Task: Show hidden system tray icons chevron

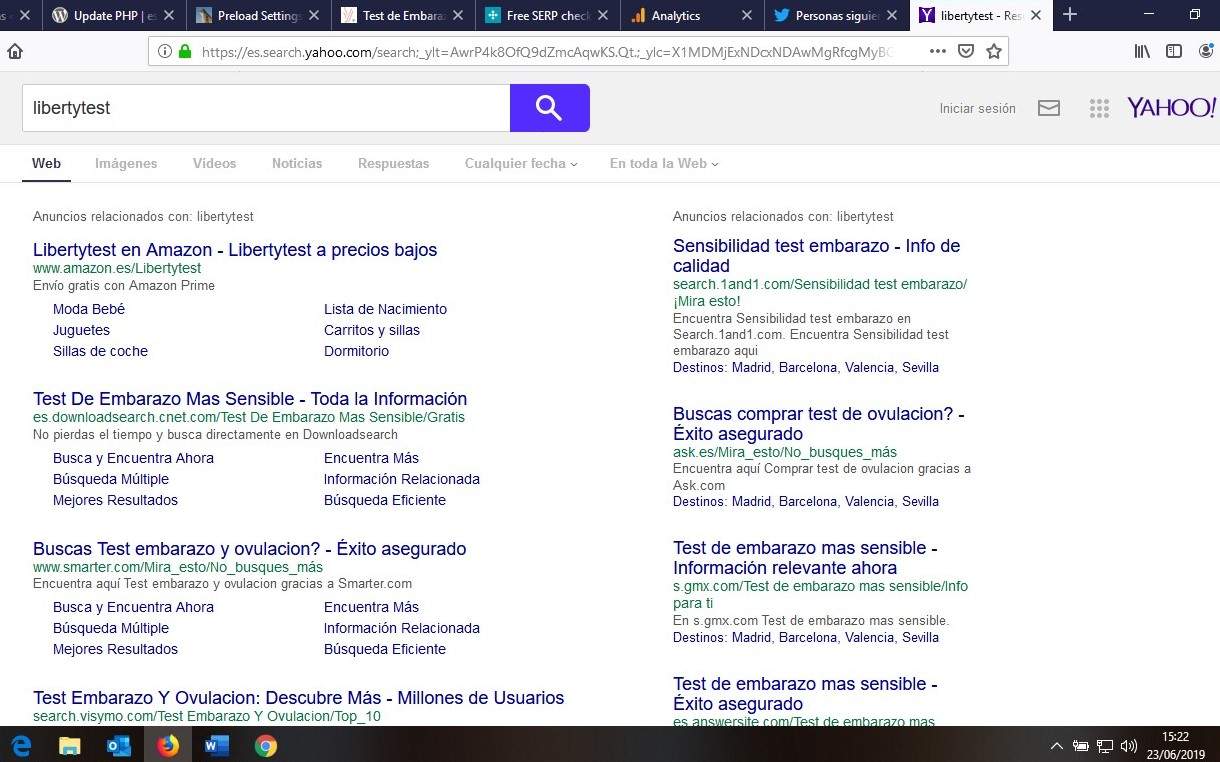Action: point(1056,746)
